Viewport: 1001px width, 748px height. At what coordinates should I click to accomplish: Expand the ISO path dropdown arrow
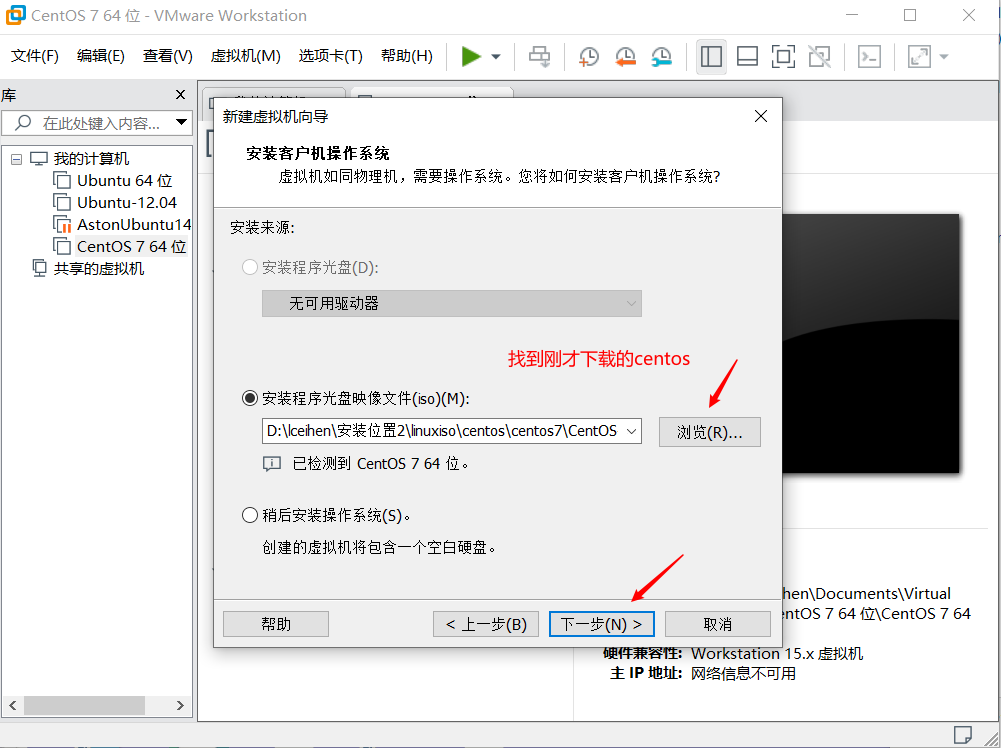[x=631, y=431]
